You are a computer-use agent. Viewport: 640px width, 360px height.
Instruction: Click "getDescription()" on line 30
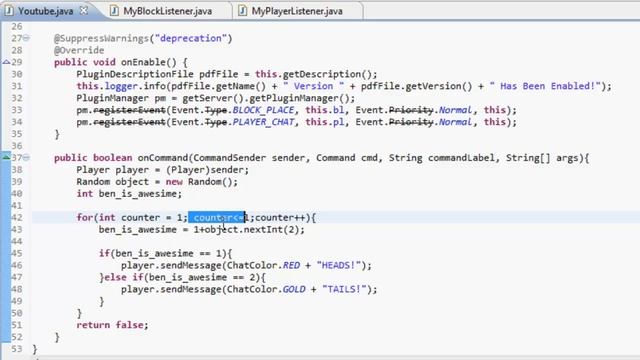327,74
